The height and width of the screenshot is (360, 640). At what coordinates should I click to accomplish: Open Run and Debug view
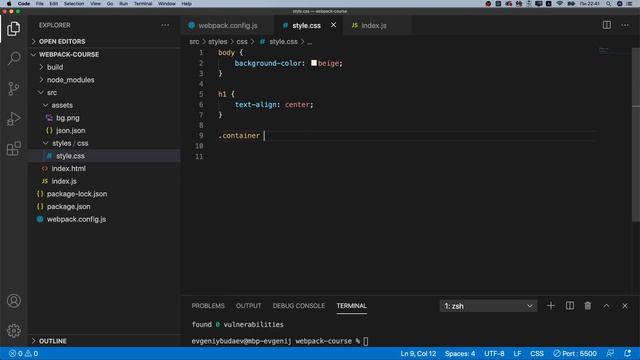13,118
